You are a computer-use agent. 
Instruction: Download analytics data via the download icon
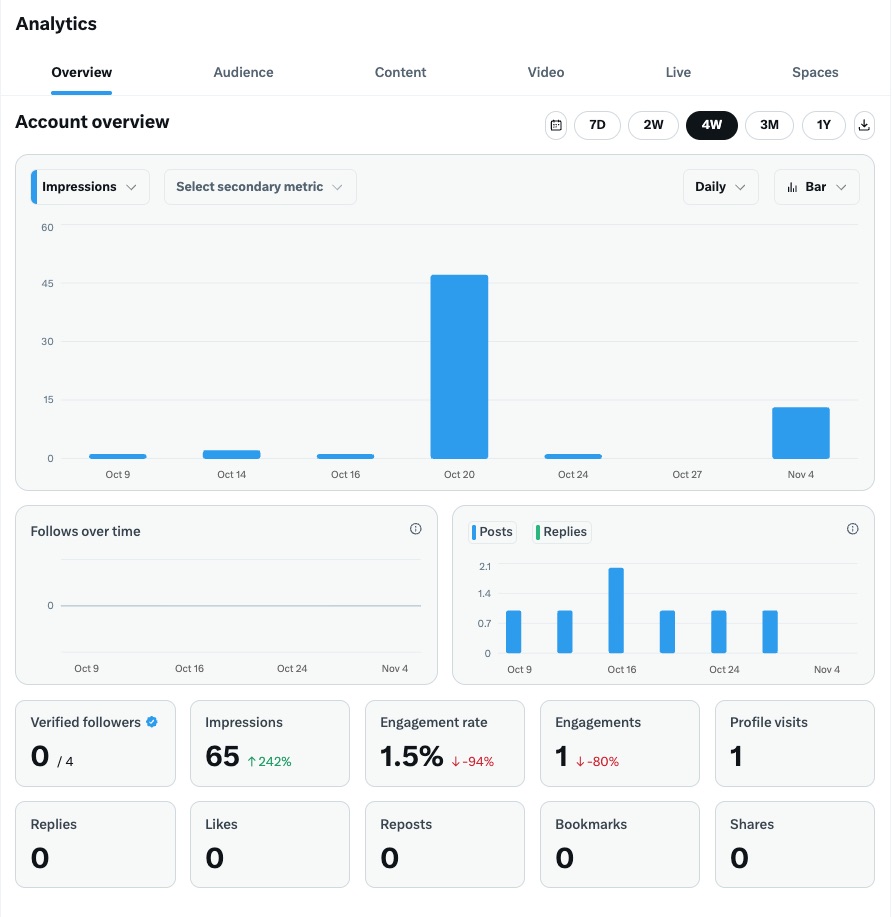click(865, 125)
